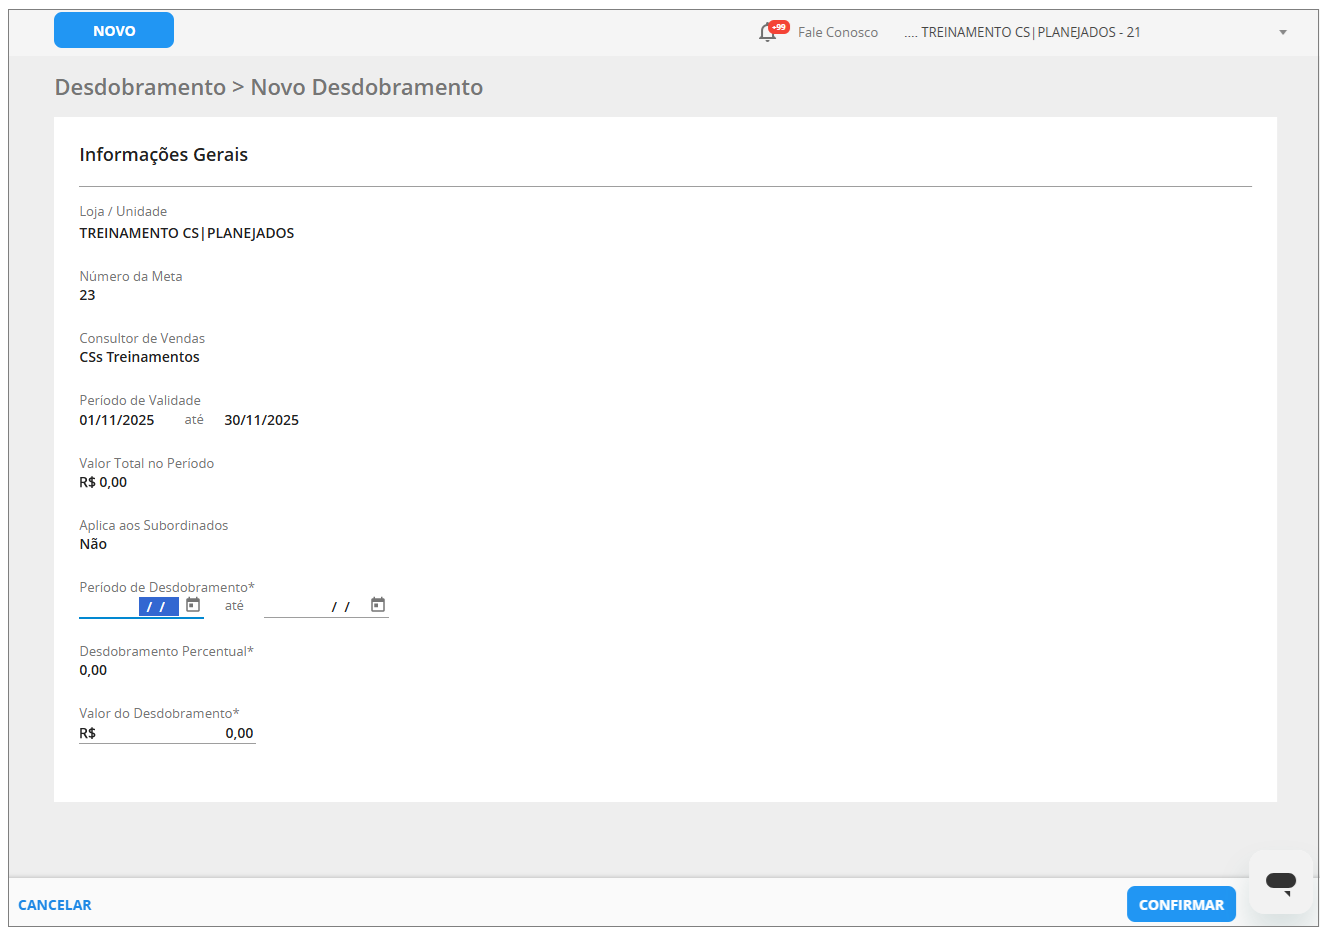Click the Valor Total value R$ 0,00
The height and width of the screenshot is (936, 1330).
point(104,482)
